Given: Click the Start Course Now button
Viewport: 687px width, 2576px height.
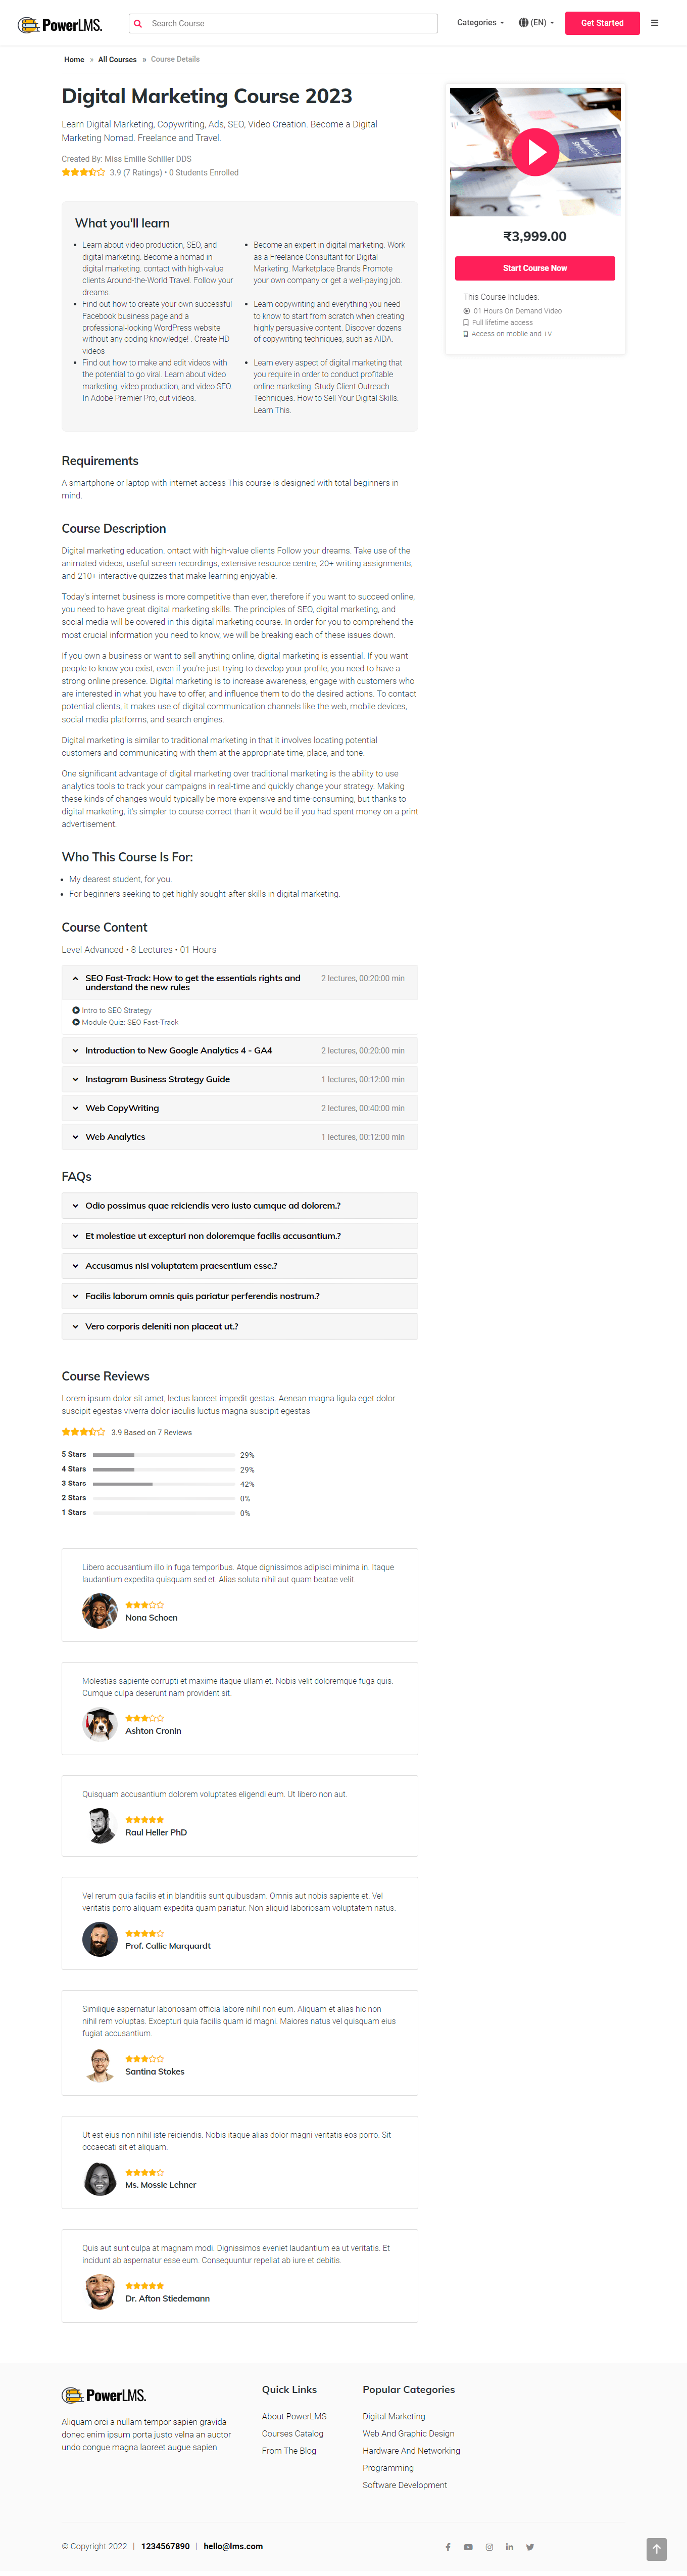Looking at the screenshot, I should point(534,268).
